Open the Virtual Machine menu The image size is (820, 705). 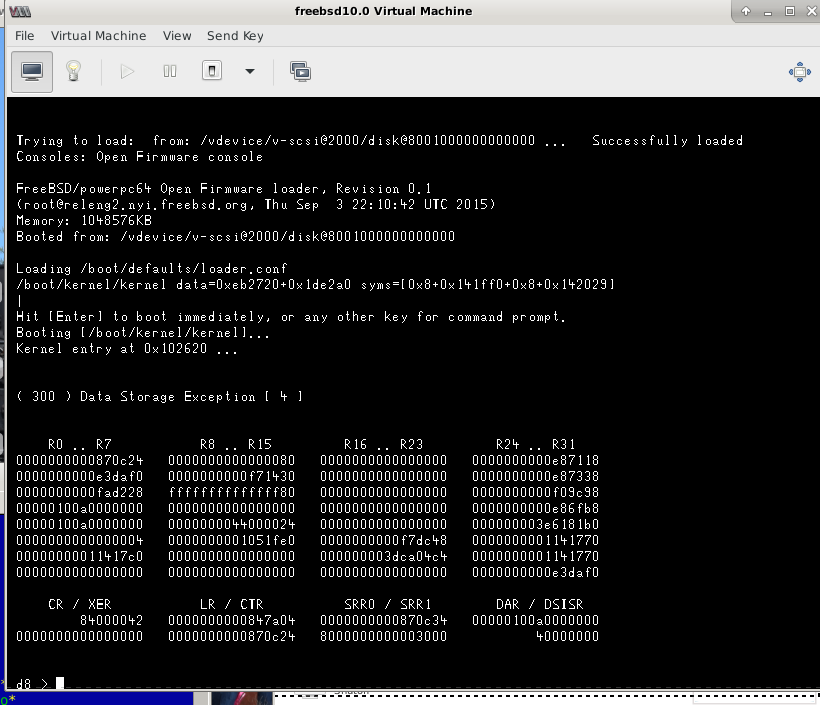[98, 36]
